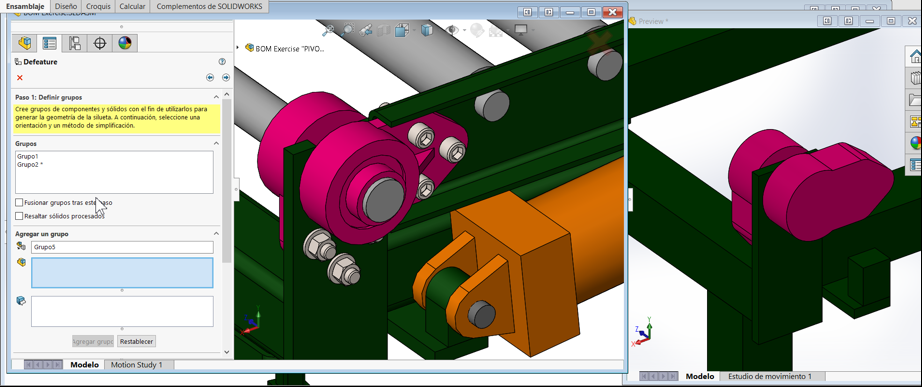Image resolution: width=922 pixels, height=387 pixels.
Task: Collapse Paso 1: Definir grupos section
Action: [216, 97]
